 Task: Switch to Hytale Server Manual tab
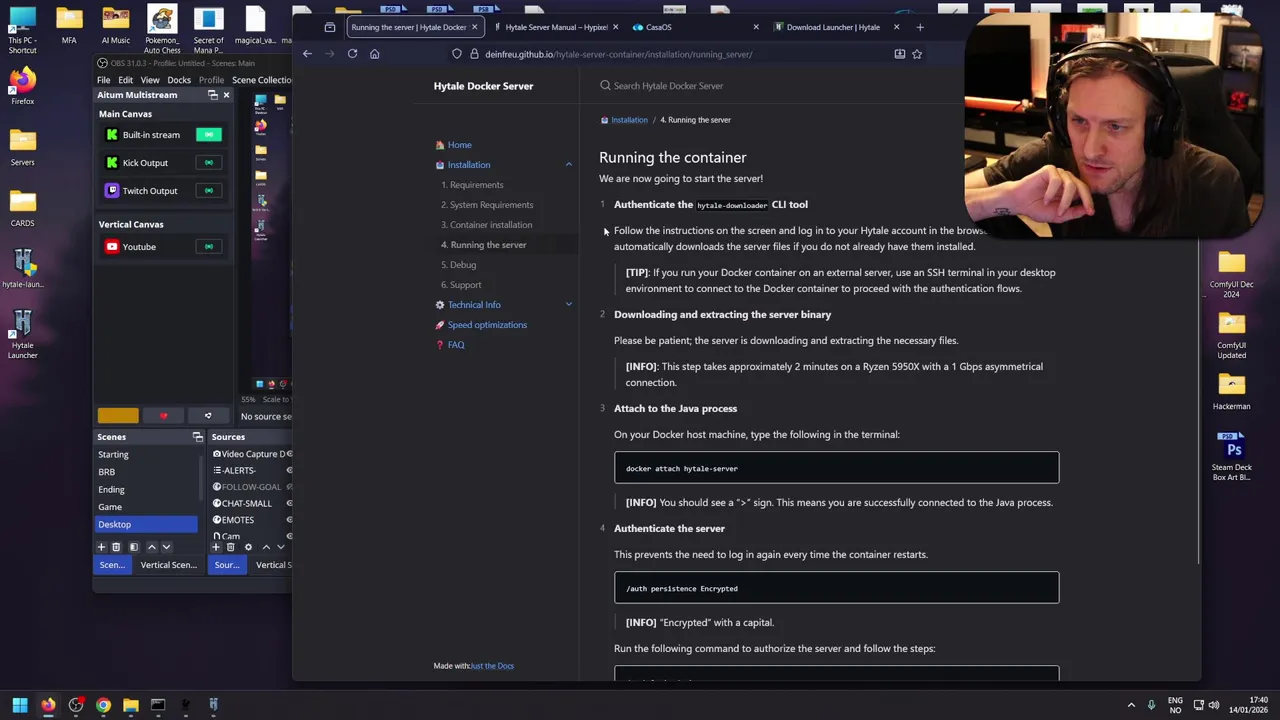[x=556, y=27]
